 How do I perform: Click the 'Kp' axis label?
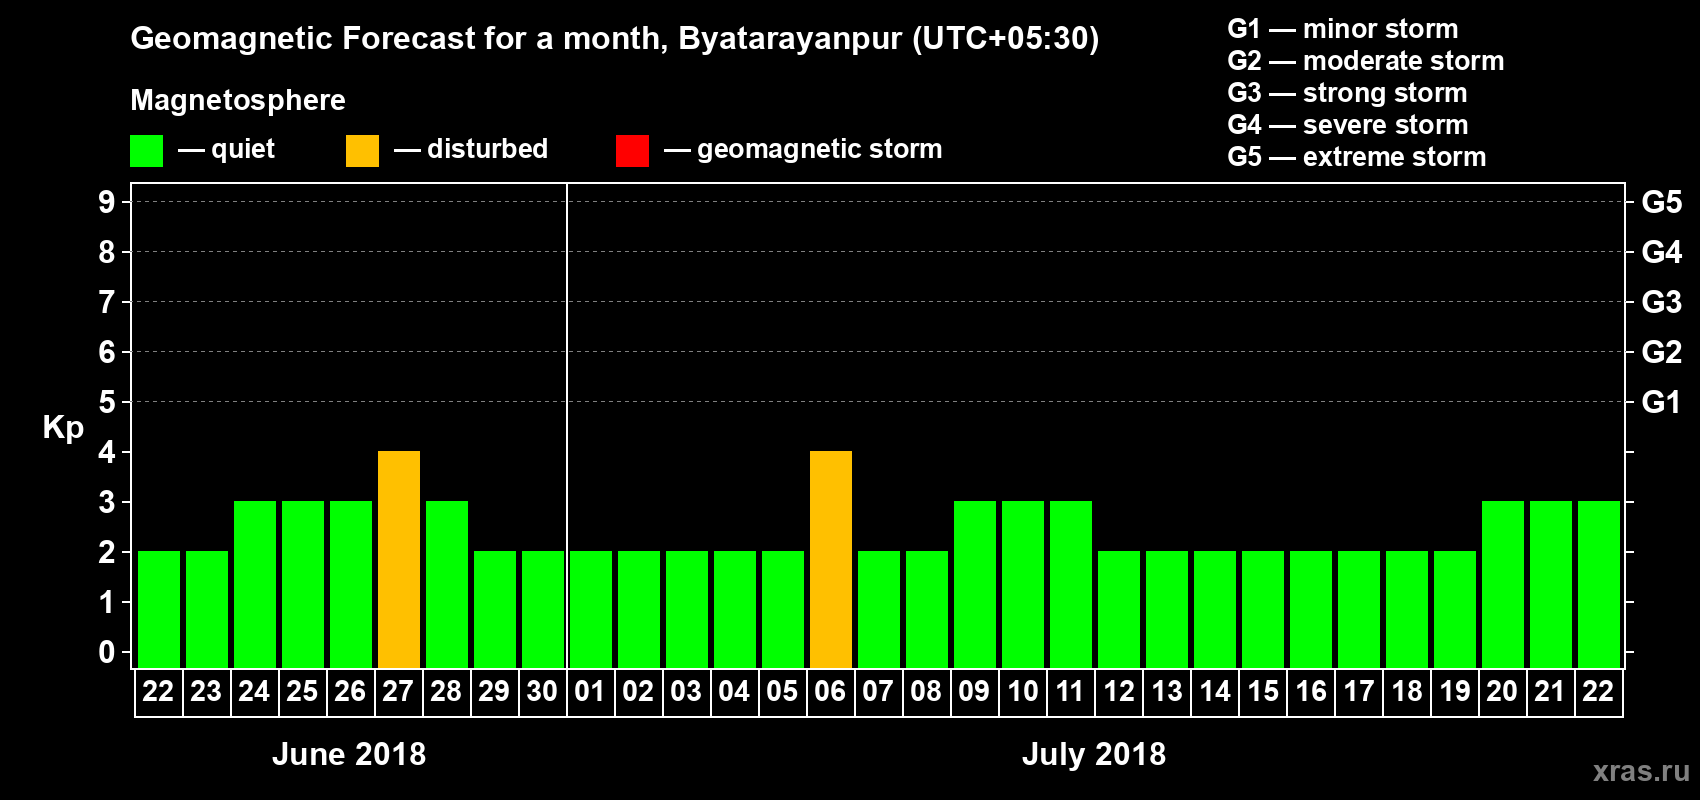[x=63, y=428]
